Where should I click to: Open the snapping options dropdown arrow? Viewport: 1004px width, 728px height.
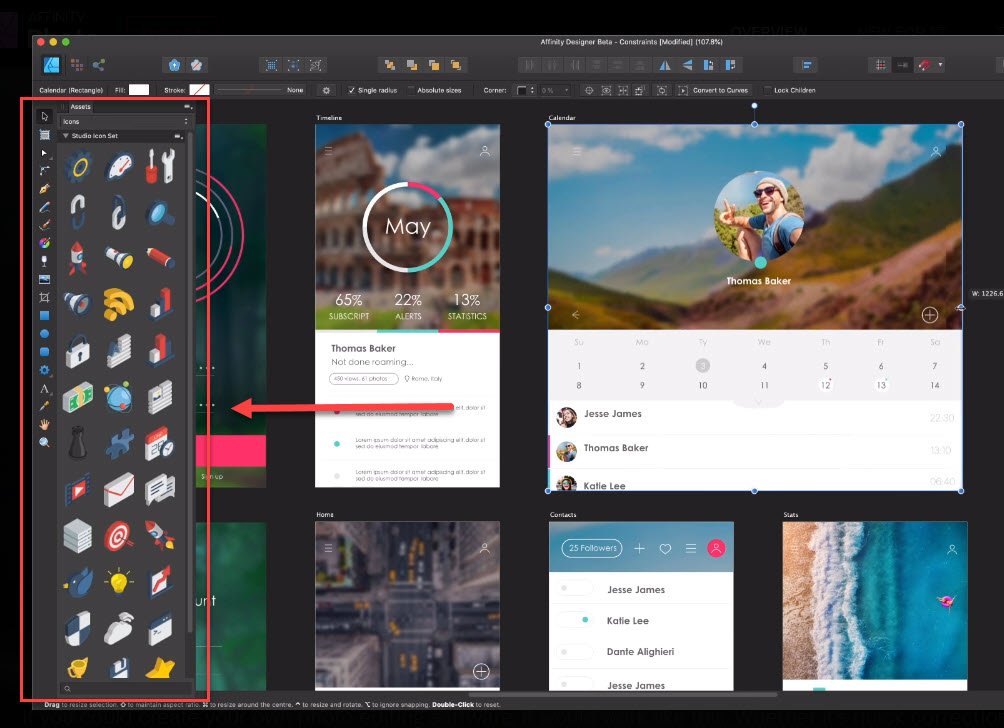coord(940,65)
